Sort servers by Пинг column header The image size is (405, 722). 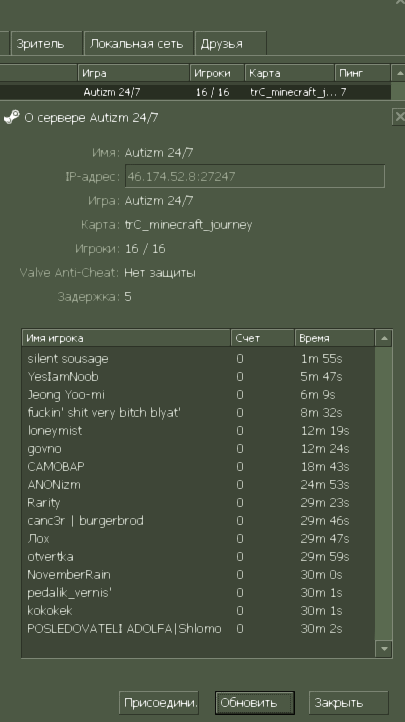[x=363, y=73]
